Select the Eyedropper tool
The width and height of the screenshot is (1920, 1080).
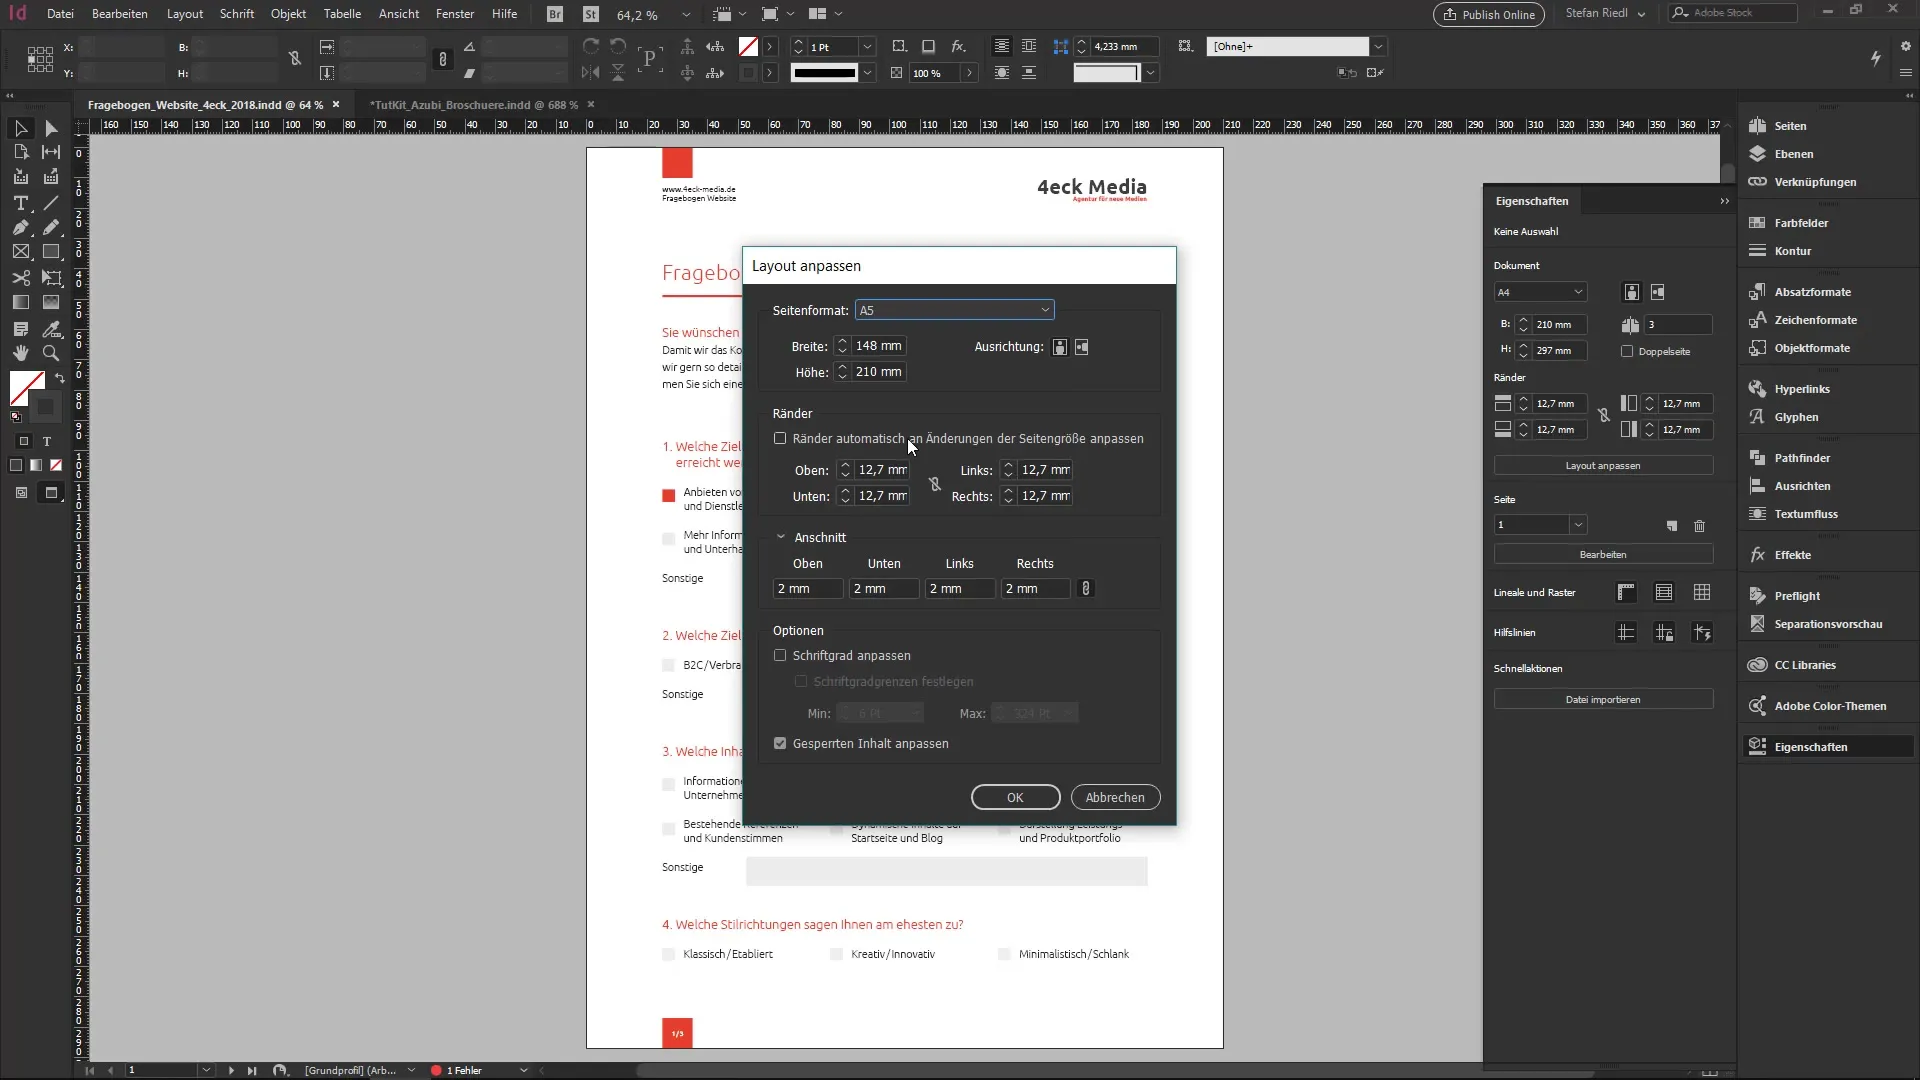click(51, 329)
